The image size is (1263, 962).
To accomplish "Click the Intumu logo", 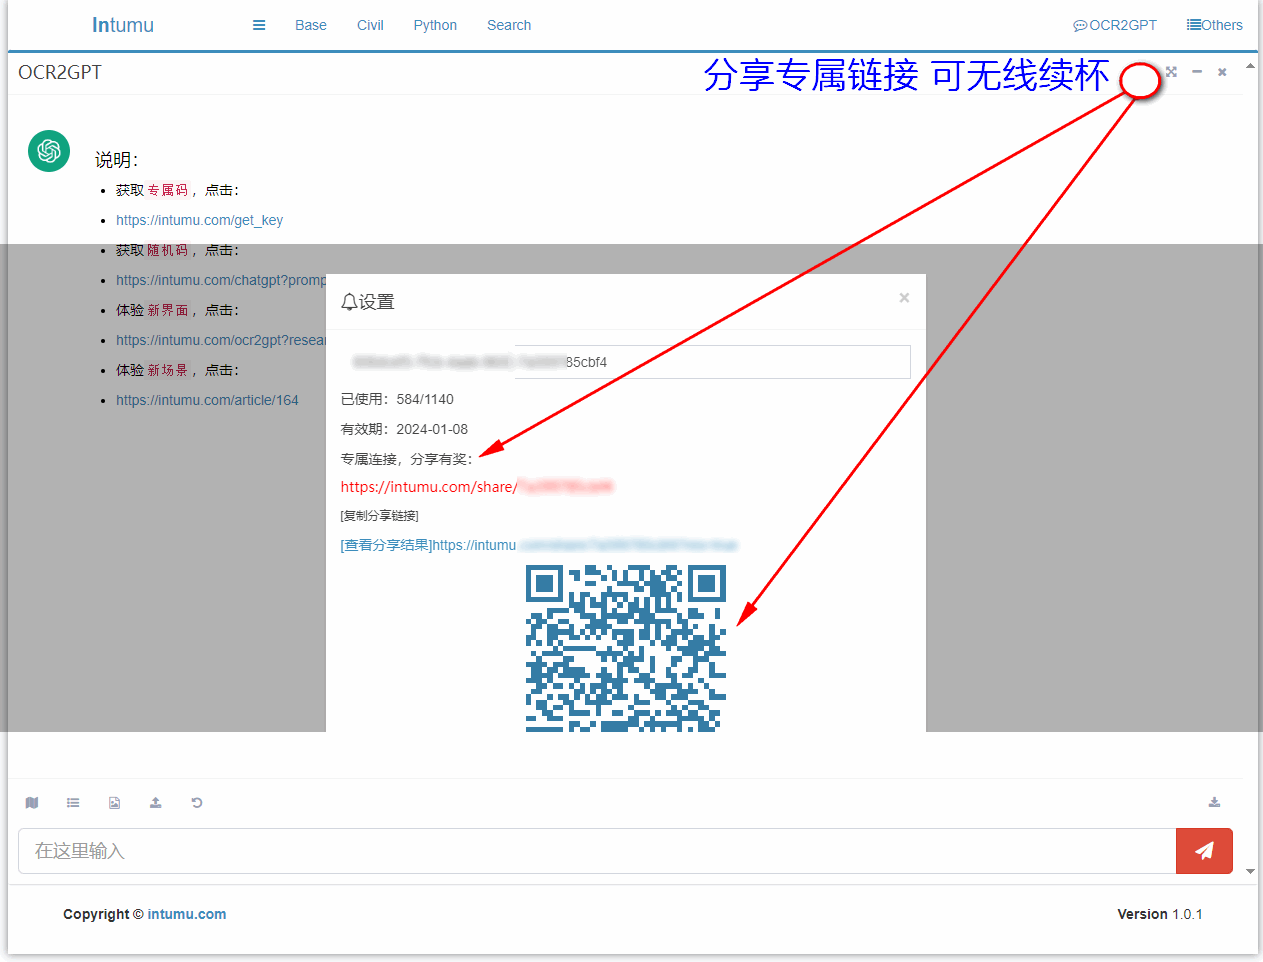I will (123, 25).
